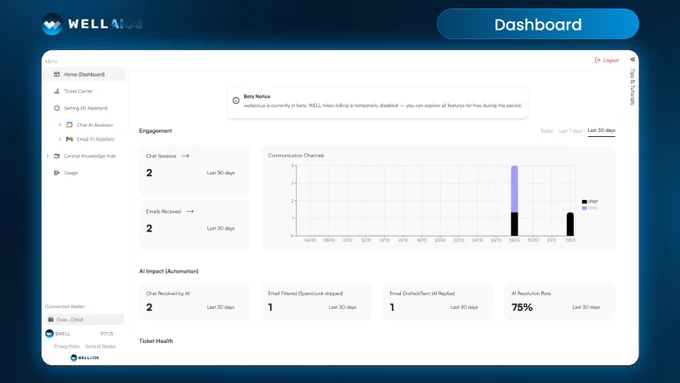Click the Home dashboard grid icon
Image resolution: width=680 pixels, height=383 pixels.
tap(57, 74)
